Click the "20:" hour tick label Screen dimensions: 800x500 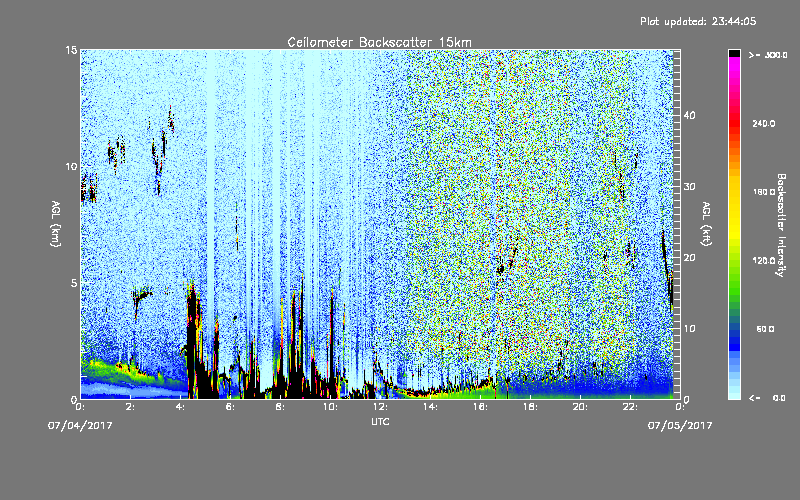pos(580,407)
